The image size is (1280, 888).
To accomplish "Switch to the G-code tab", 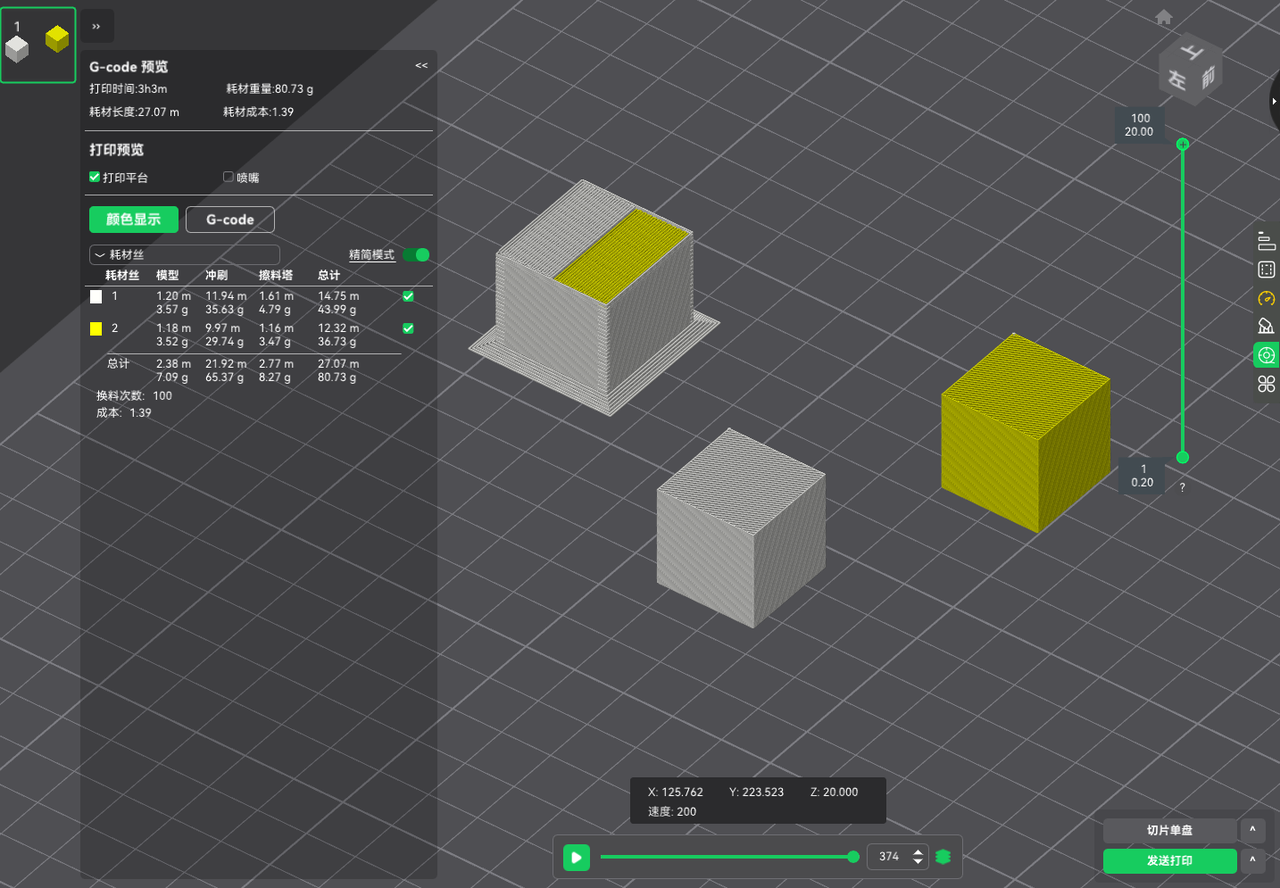I will [230, 219].
